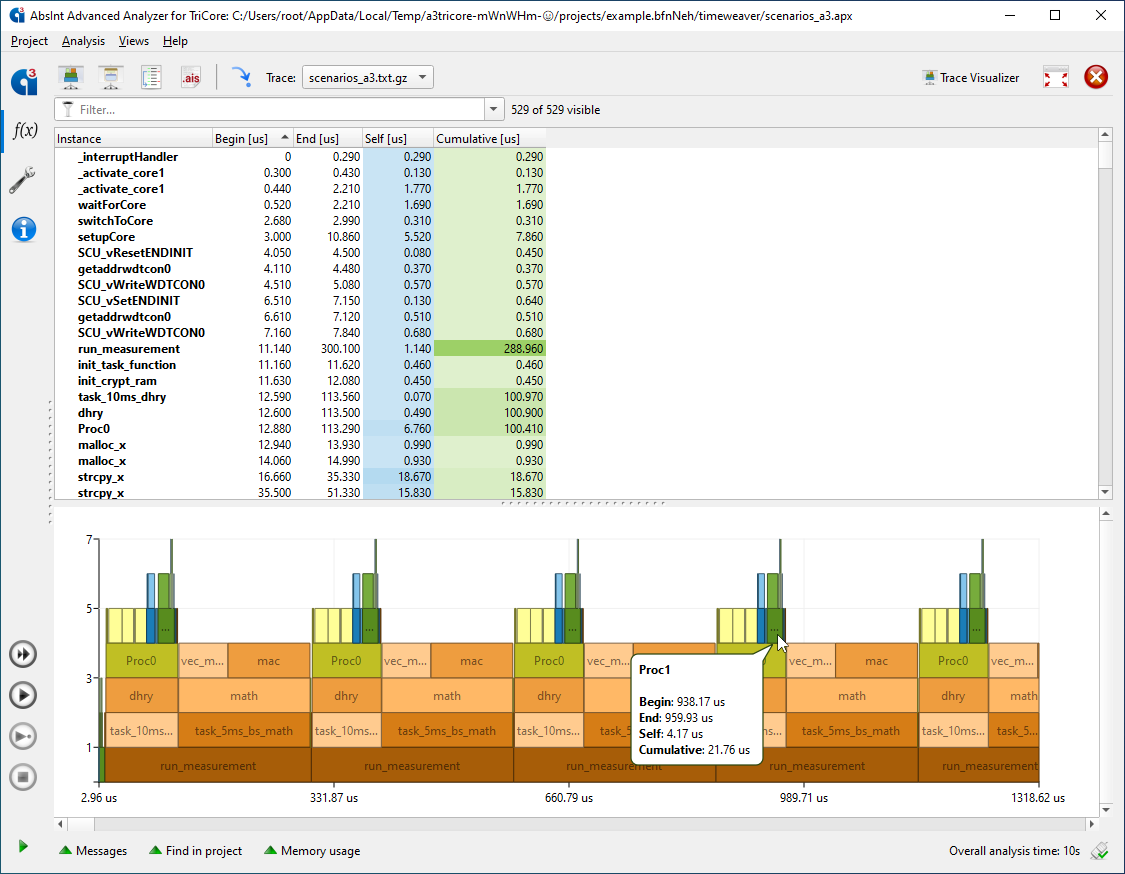Open the Help menu
This screenshot has width=1125, height=874.
coord(175,41)
